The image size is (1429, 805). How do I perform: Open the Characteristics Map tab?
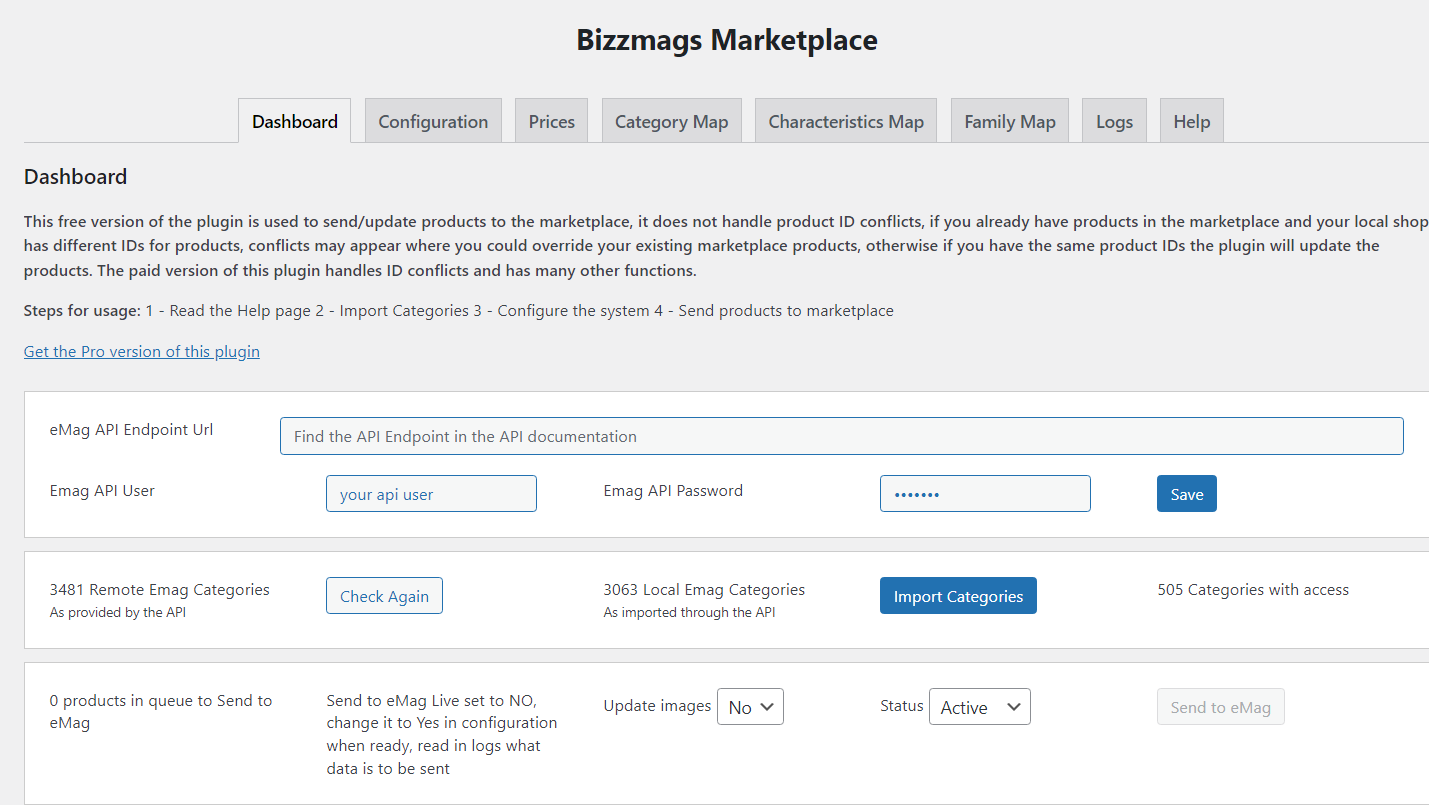coord(845,121)
